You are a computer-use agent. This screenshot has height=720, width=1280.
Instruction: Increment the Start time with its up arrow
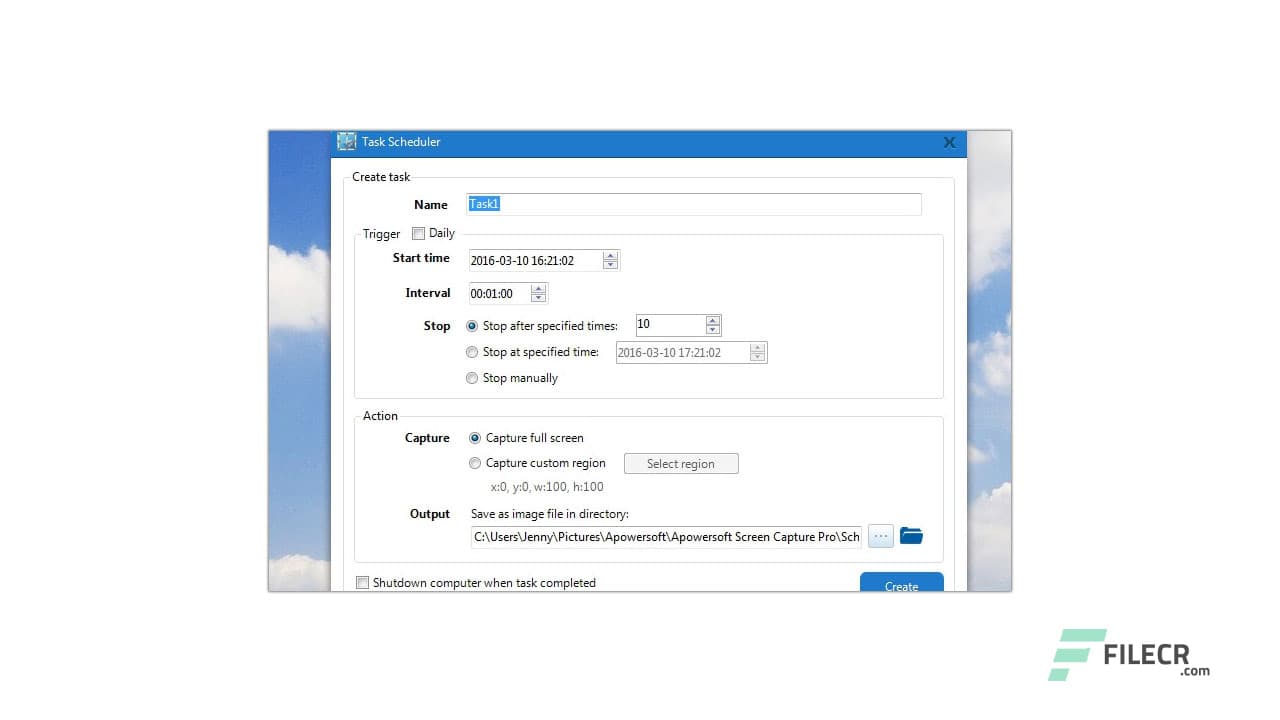610,256
